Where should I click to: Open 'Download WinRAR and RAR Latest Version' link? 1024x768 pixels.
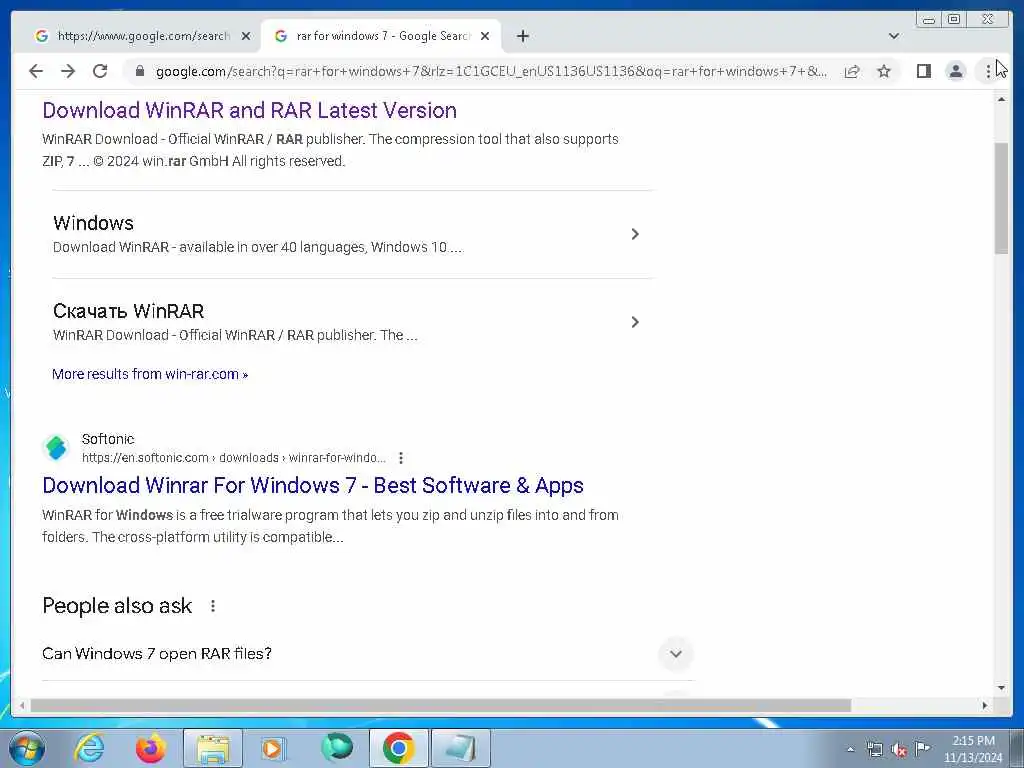[x=249, y=110]
